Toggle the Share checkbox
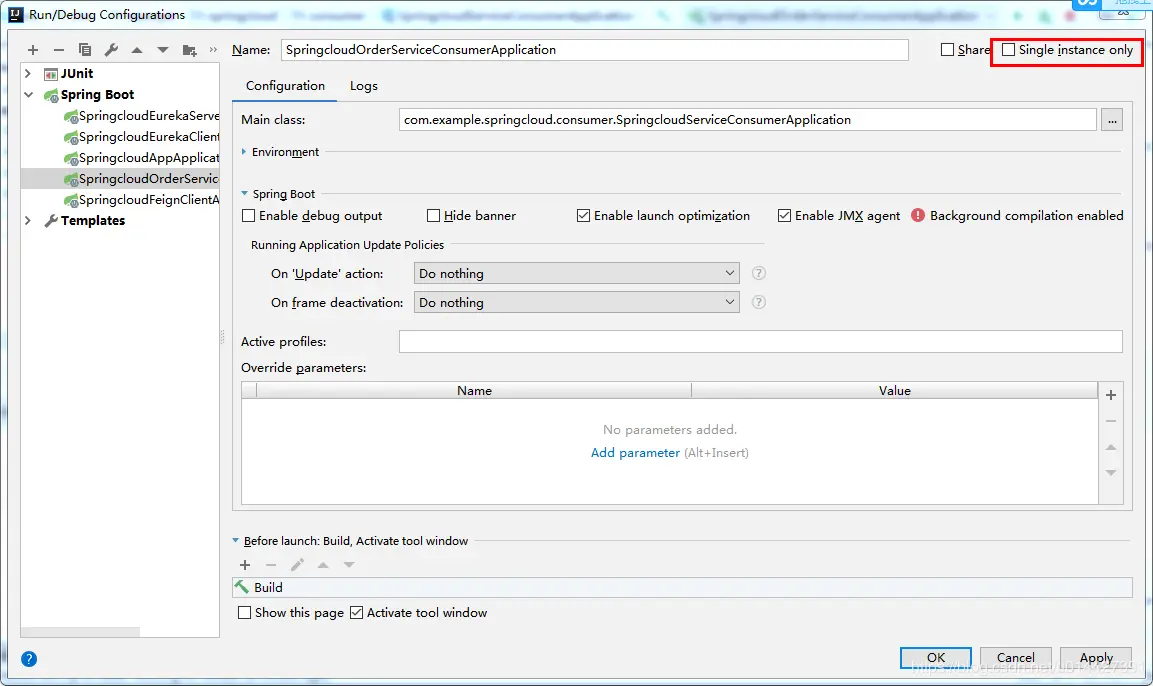This screenshot has height=686, width=1153. [948, 50]
